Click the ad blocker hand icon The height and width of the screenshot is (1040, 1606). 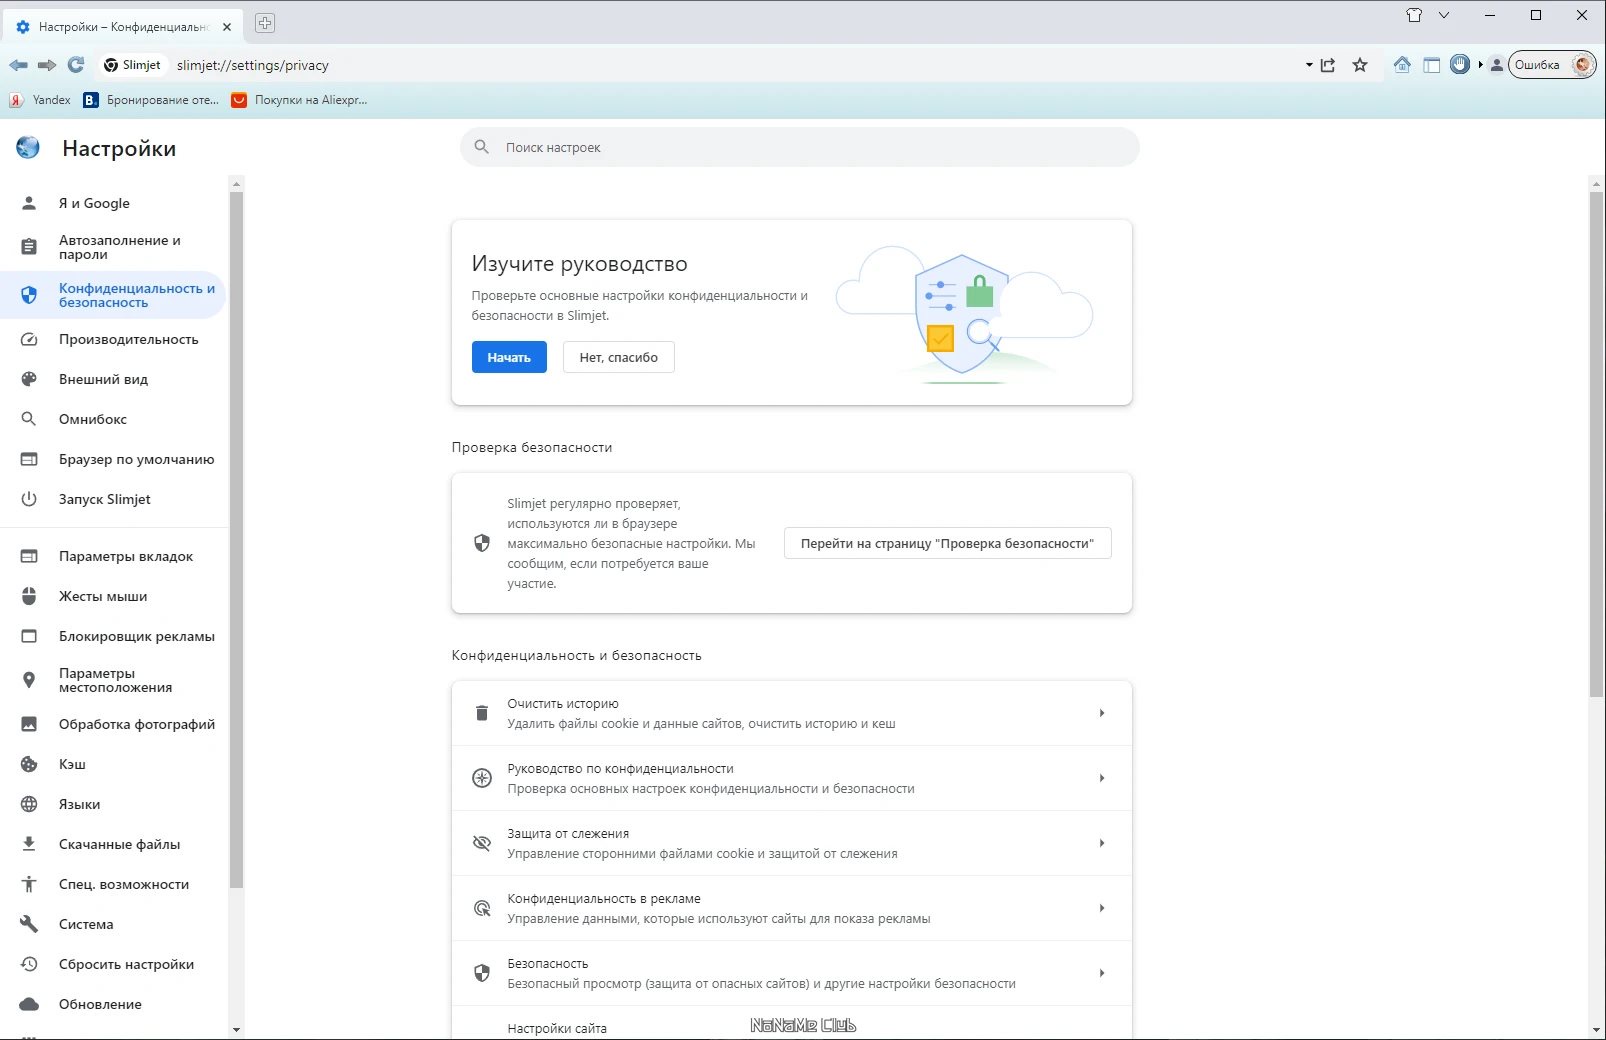click(1460, 65)
